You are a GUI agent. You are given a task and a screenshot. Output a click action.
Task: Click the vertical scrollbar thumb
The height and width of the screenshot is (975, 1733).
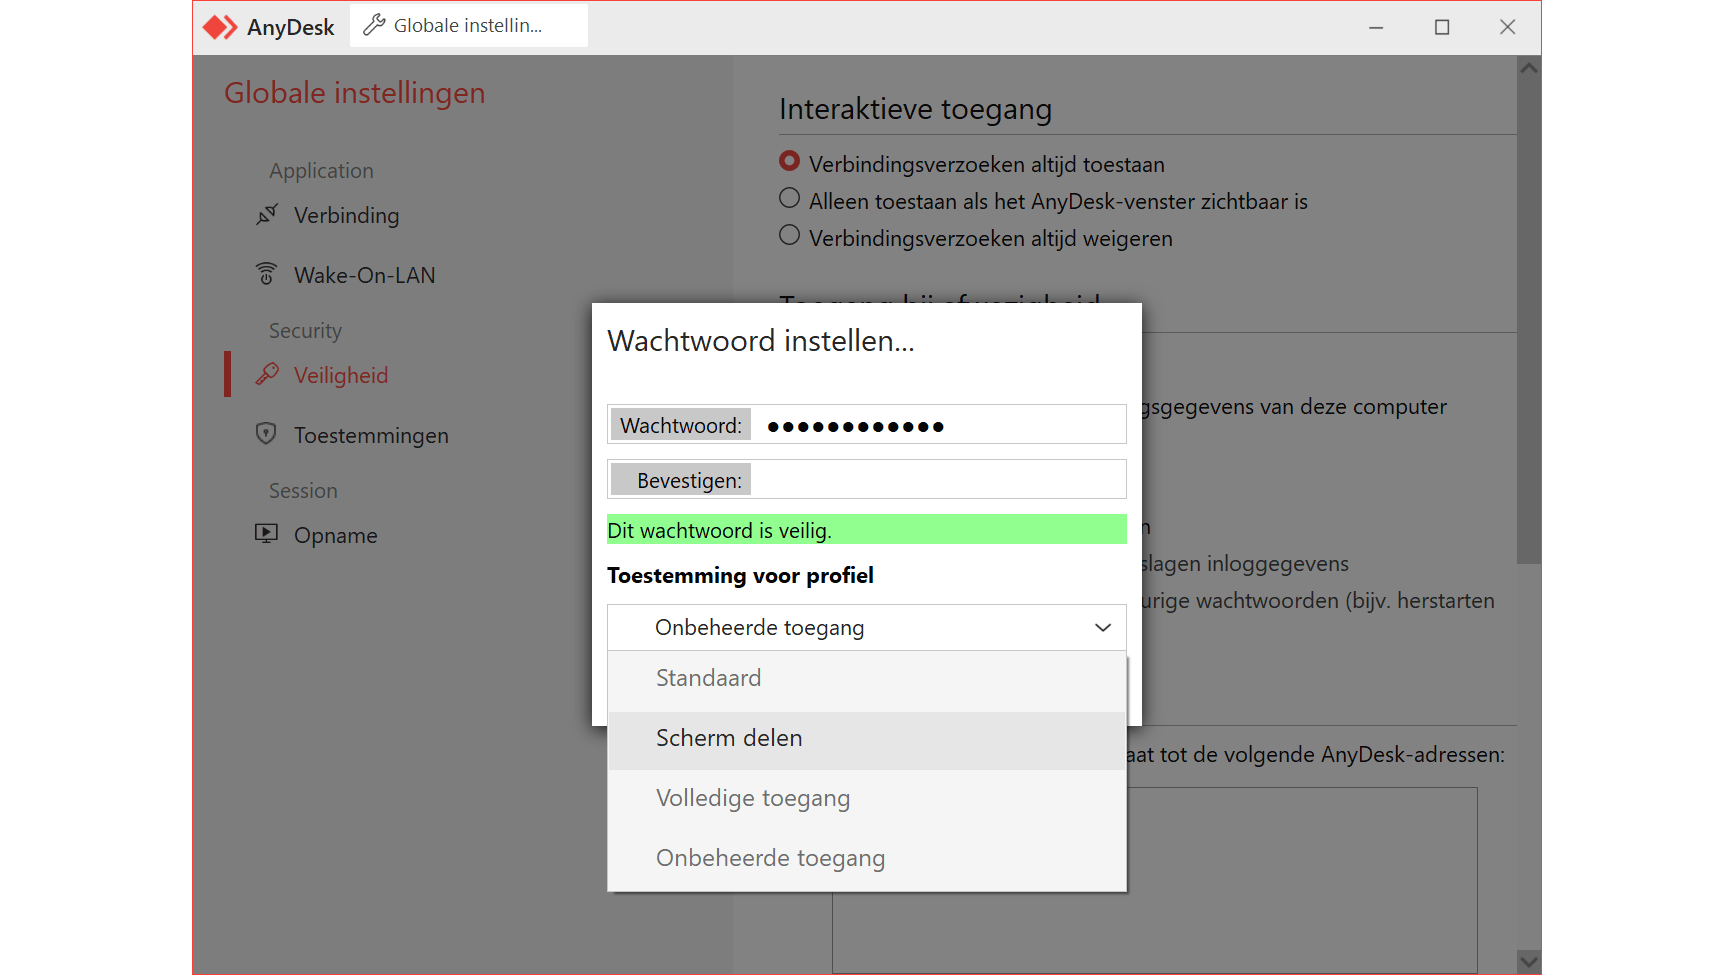click(1528, 322)
